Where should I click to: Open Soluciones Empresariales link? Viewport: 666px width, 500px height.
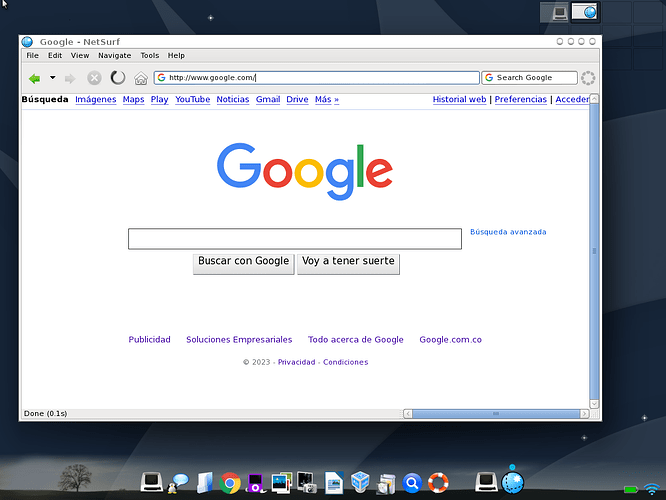pyautogui.click(x=239, y=339)
